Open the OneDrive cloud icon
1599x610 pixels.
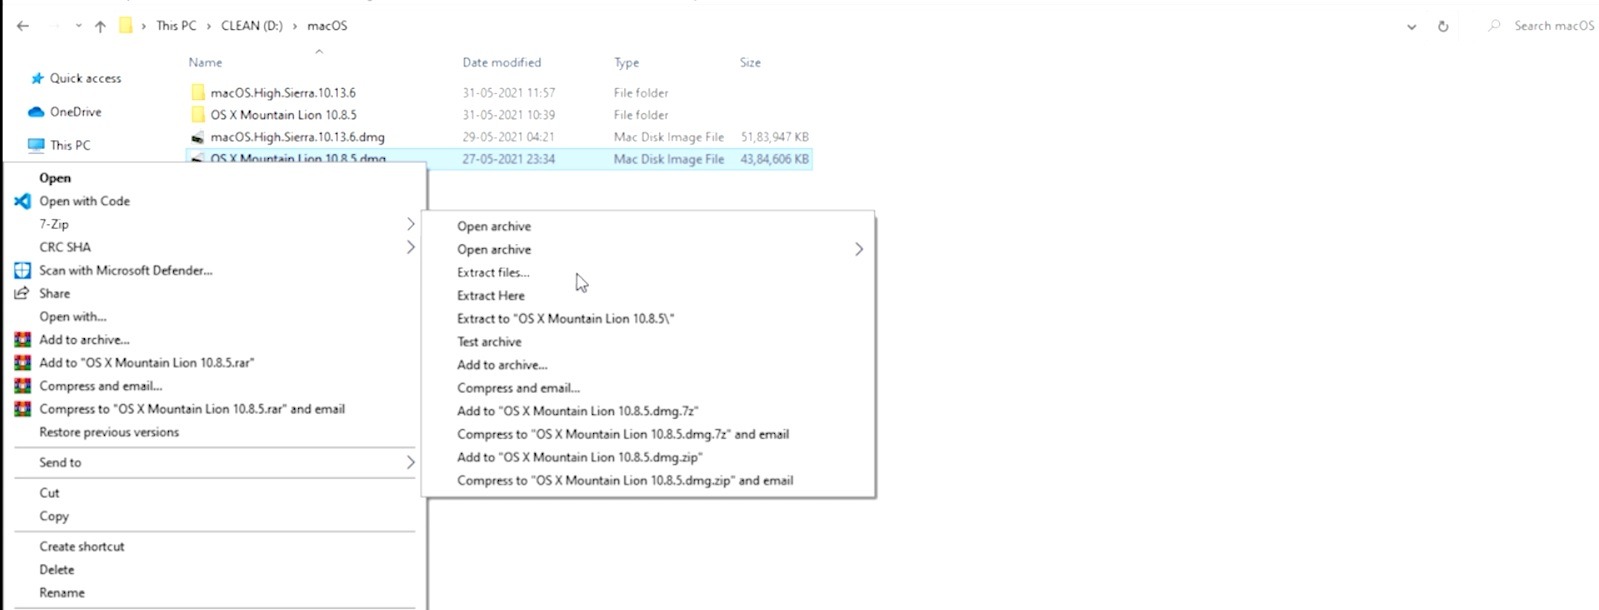point(36,112)
